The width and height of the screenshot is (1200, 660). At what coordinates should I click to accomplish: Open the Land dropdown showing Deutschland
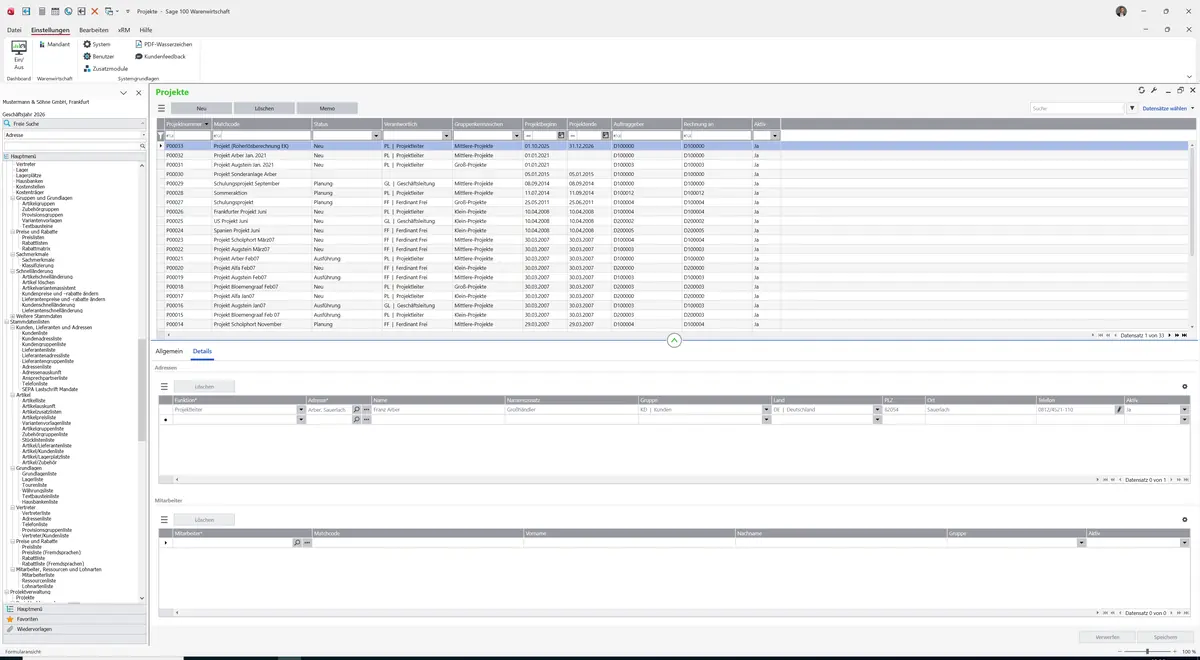pos(877,409)
